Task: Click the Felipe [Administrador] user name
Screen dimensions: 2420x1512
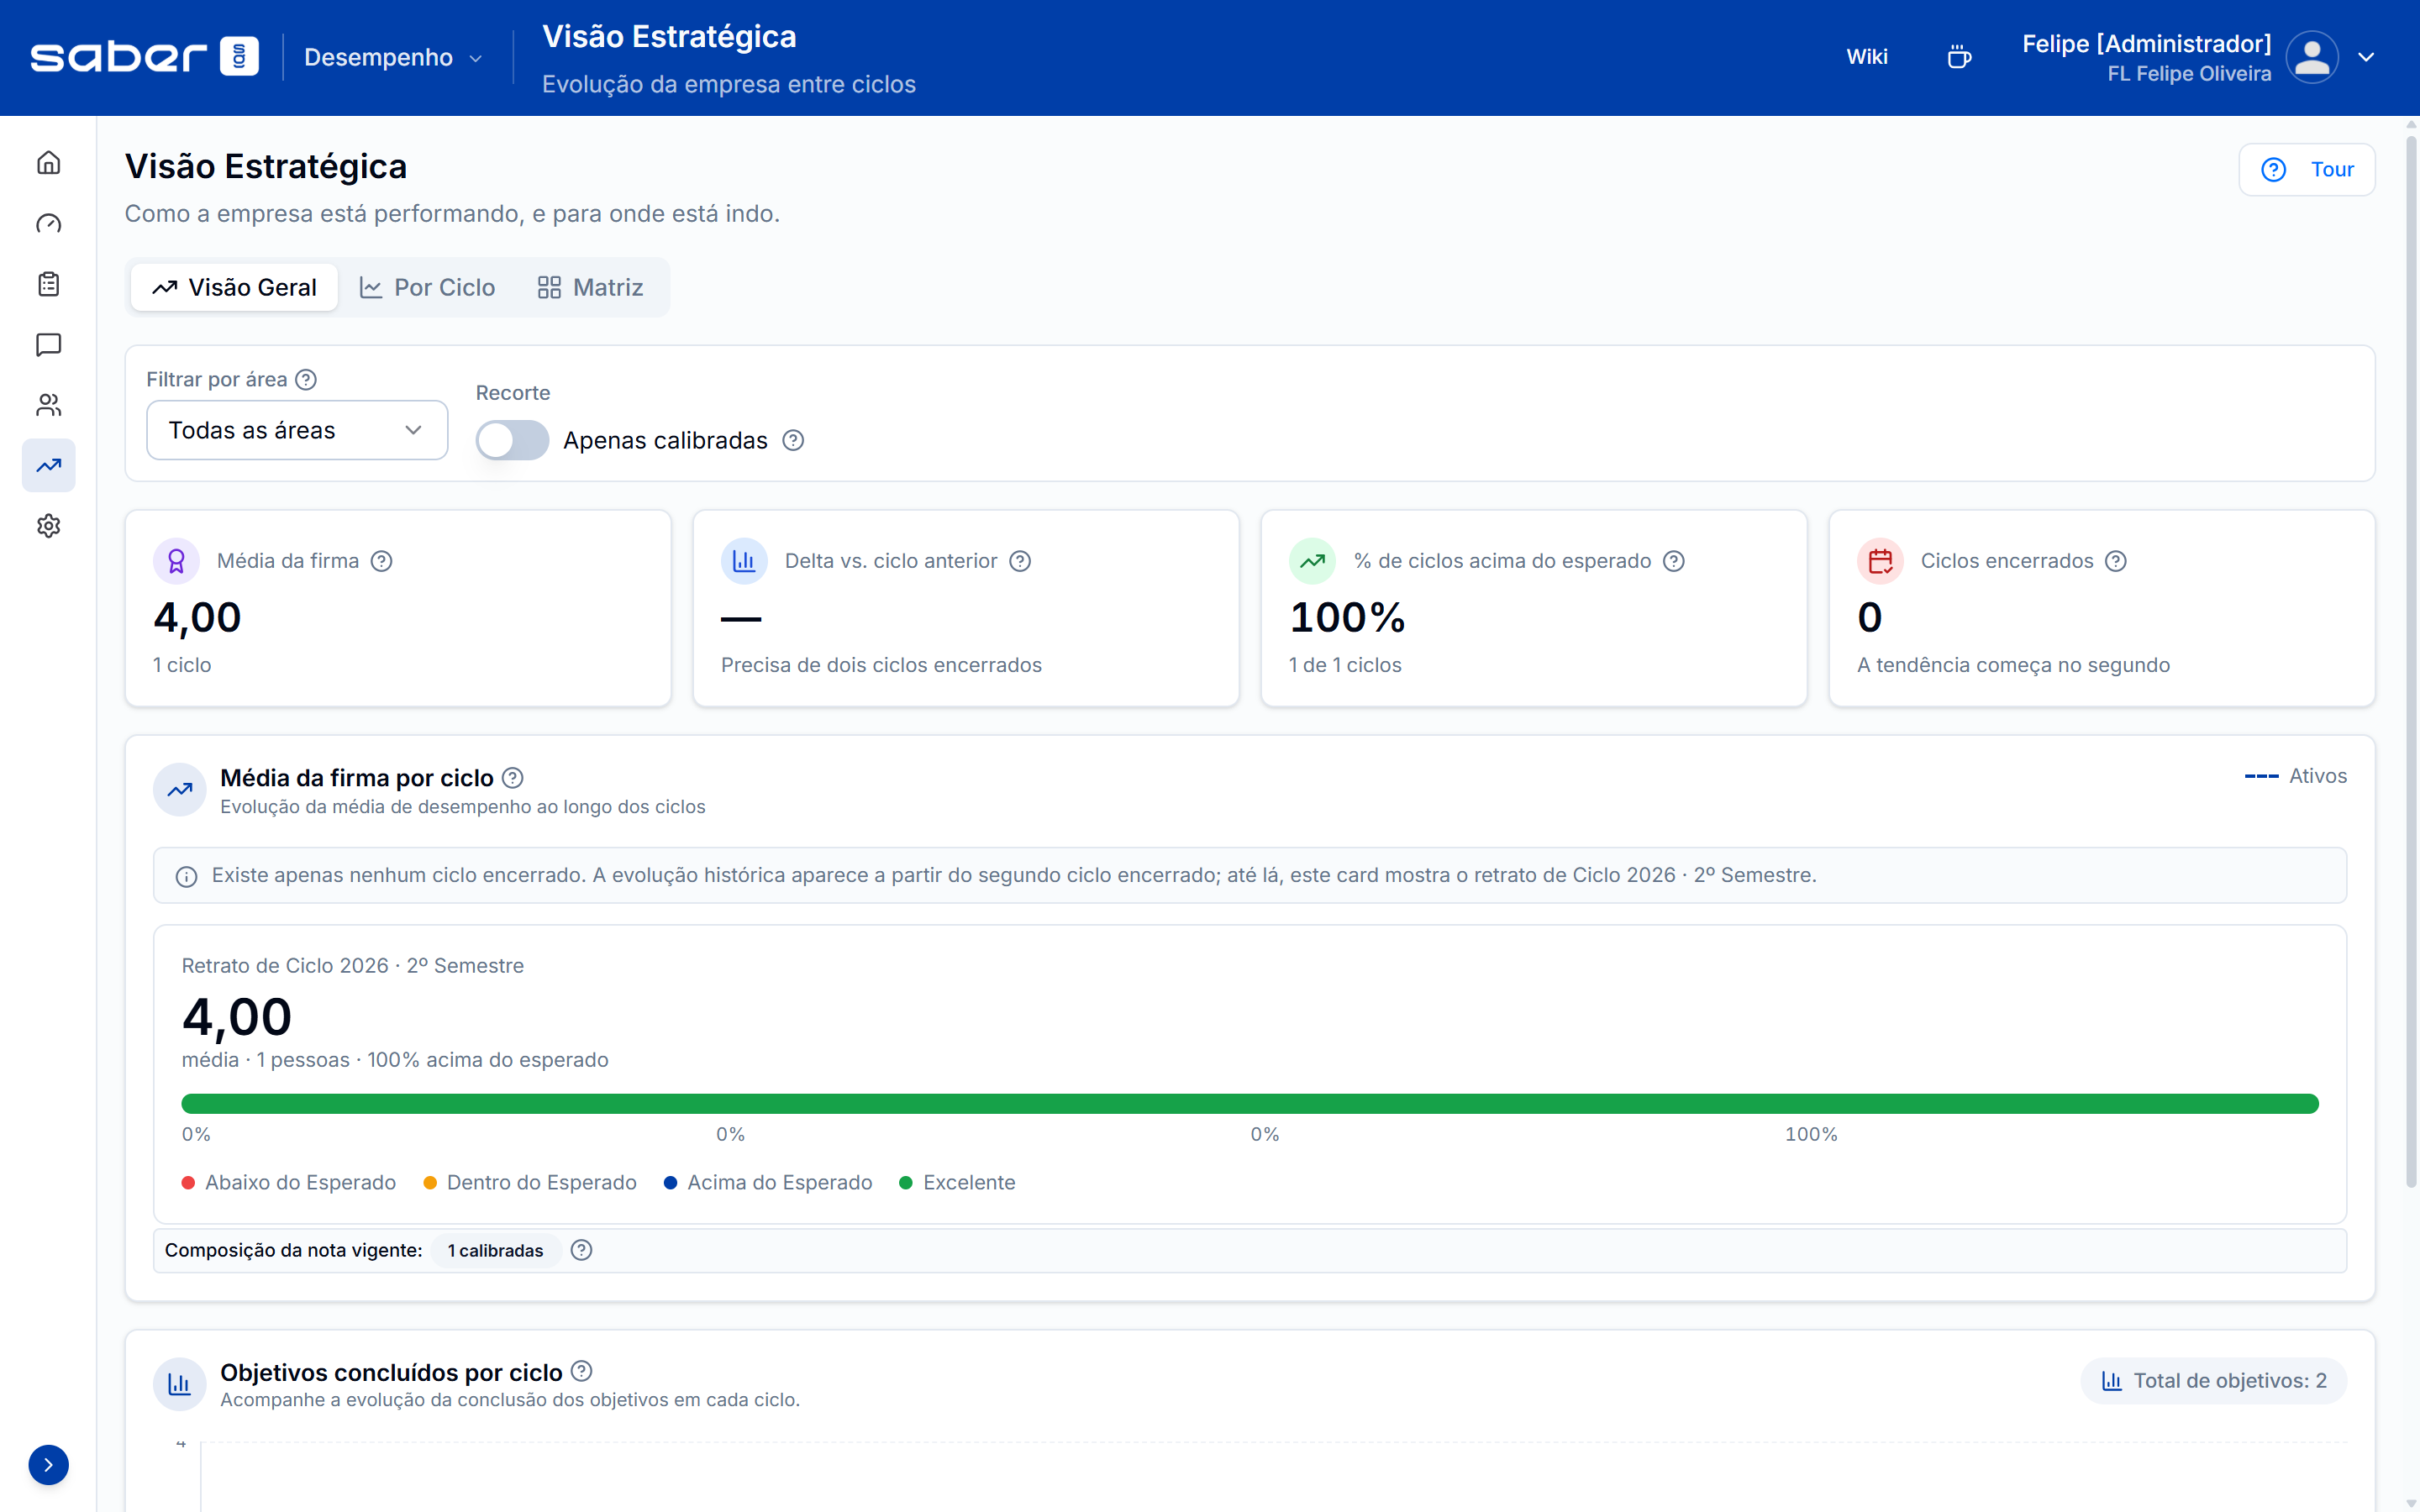Action: [x=2146, y=44]
